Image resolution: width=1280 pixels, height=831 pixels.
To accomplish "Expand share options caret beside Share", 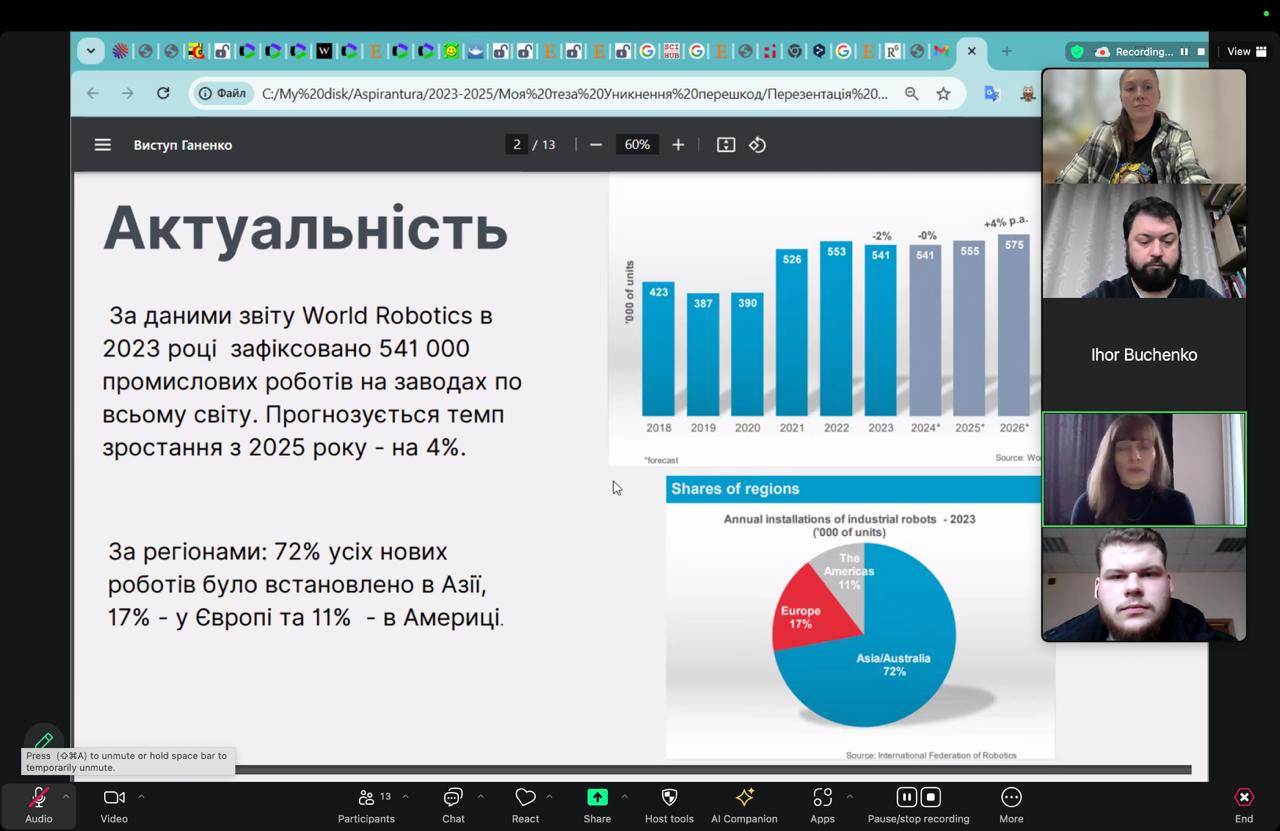I will click(x=624, y=797).
